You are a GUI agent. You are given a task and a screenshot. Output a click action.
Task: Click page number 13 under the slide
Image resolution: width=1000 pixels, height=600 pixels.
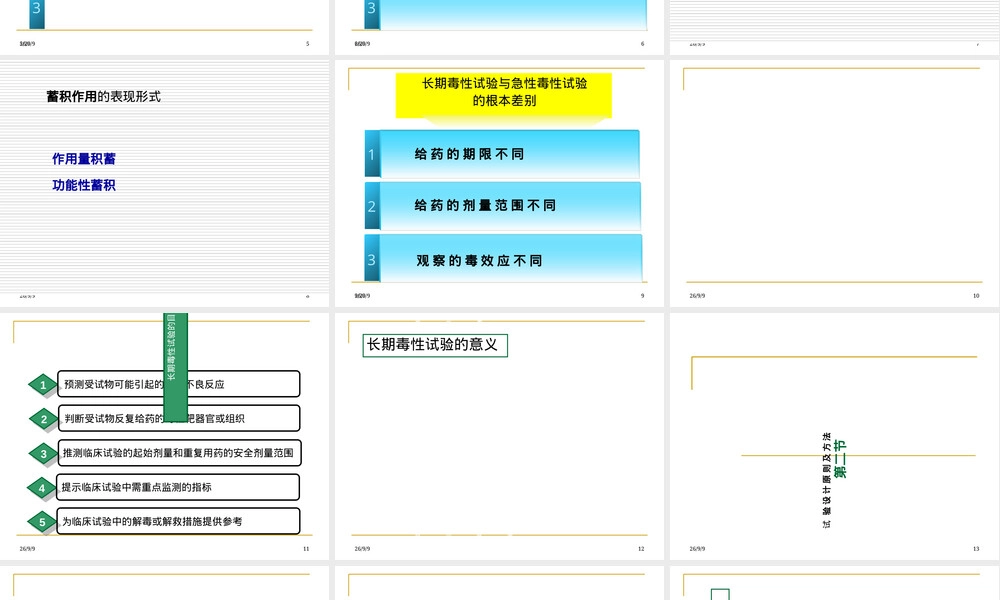coord(976,548)
